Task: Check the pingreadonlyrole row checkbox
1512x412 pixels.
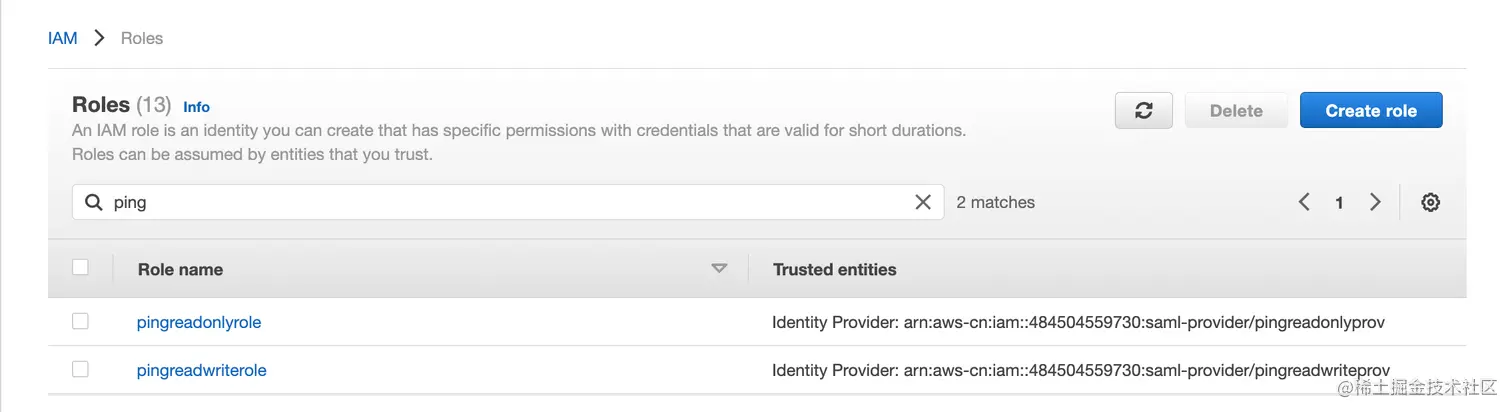Action: point(80,321)
